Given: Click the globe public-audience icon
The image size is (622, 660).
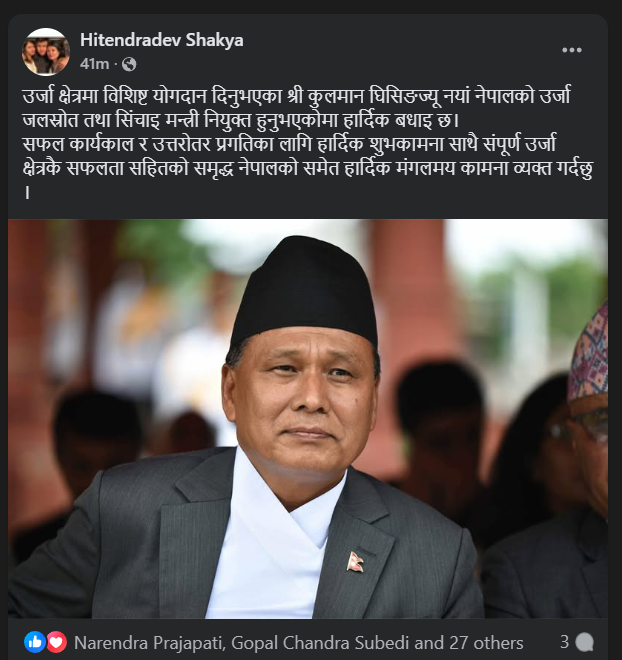Looking at the screenshot, I should [129, 64].
